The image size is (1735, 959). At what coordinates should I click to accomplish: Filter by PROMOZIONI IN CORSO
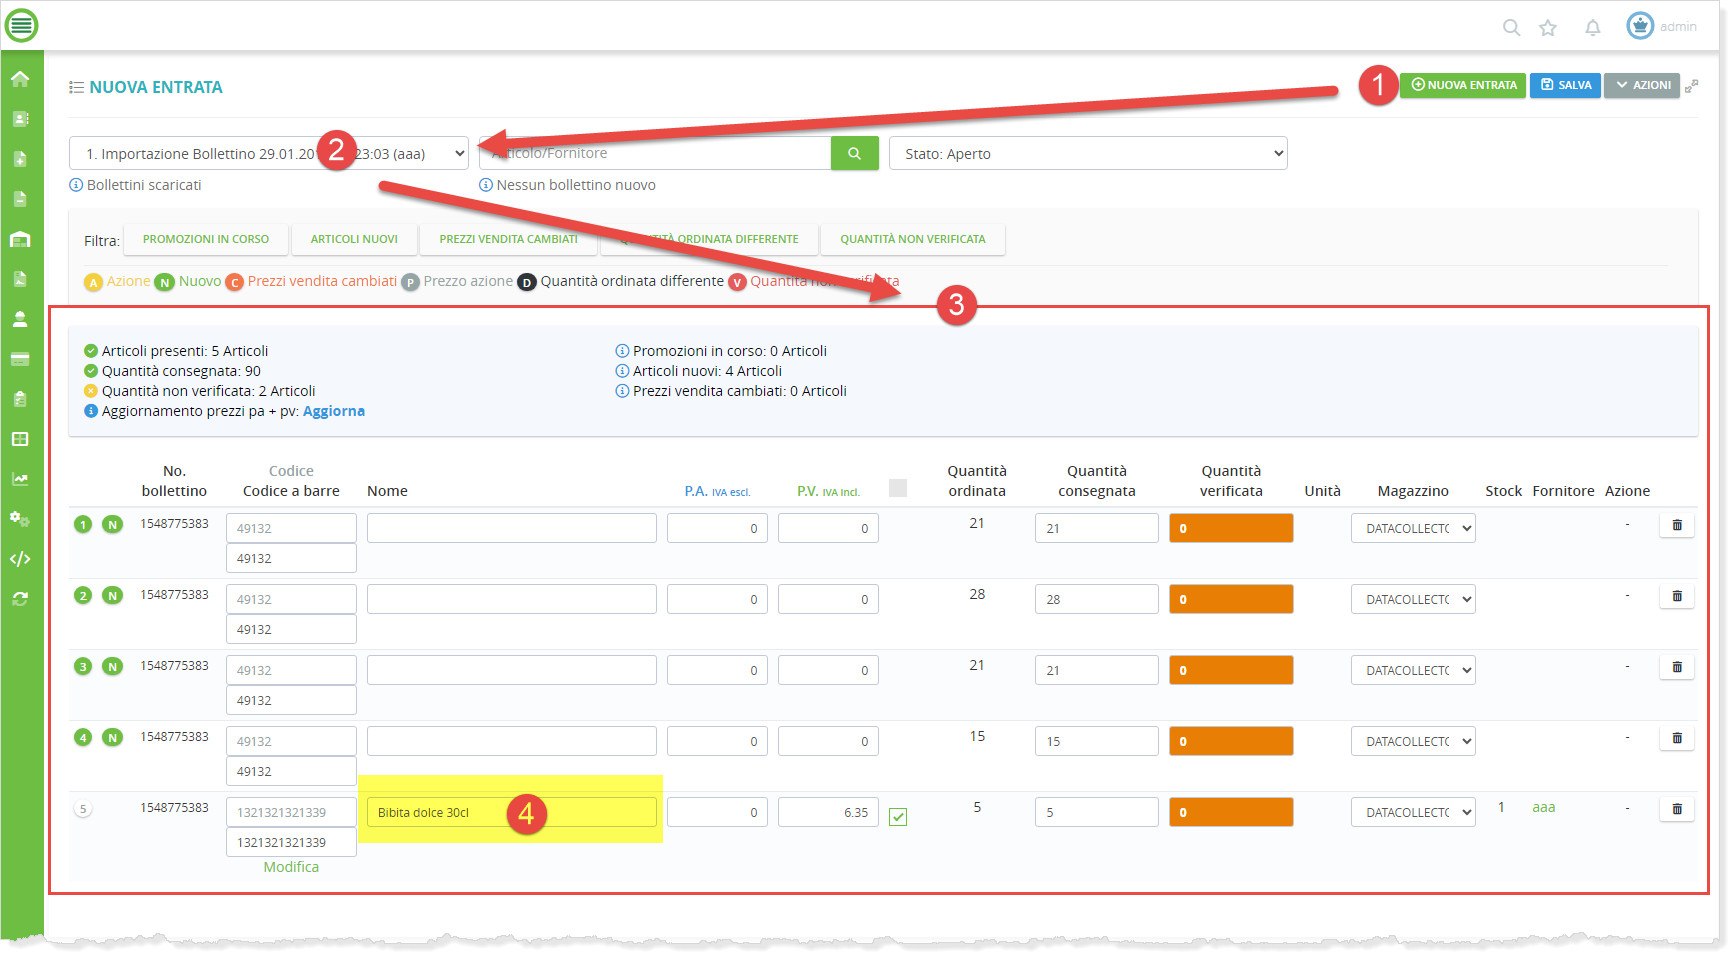[x=206, y=240]
